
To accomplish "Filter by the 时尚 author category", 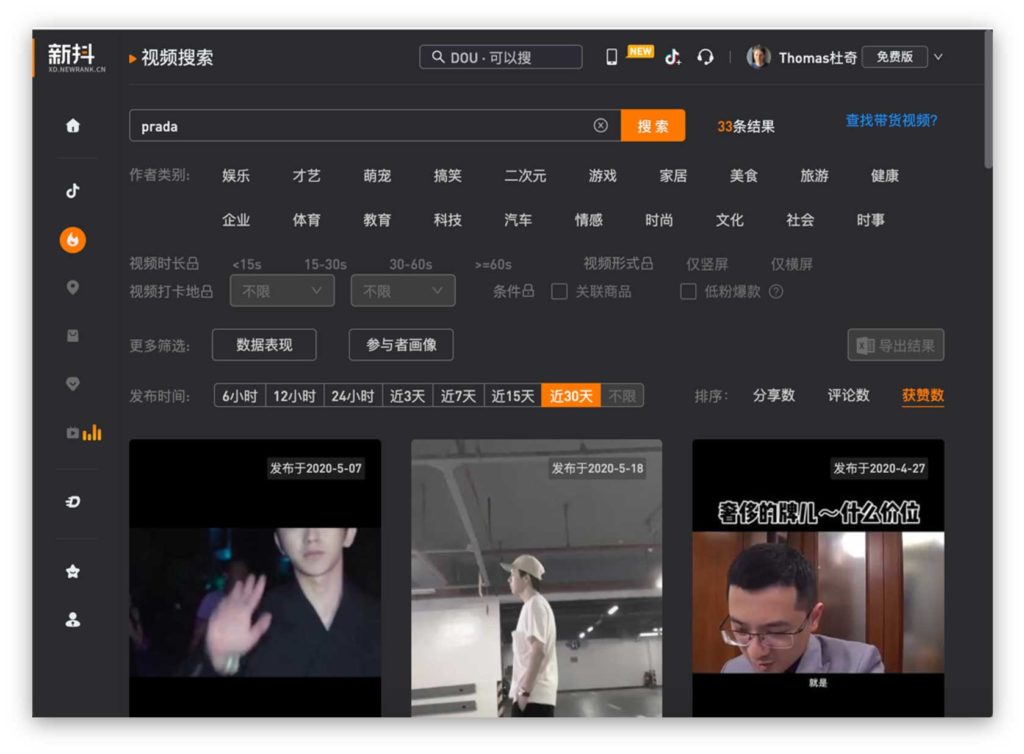I will pyautogui.click(x=659, y=220).
